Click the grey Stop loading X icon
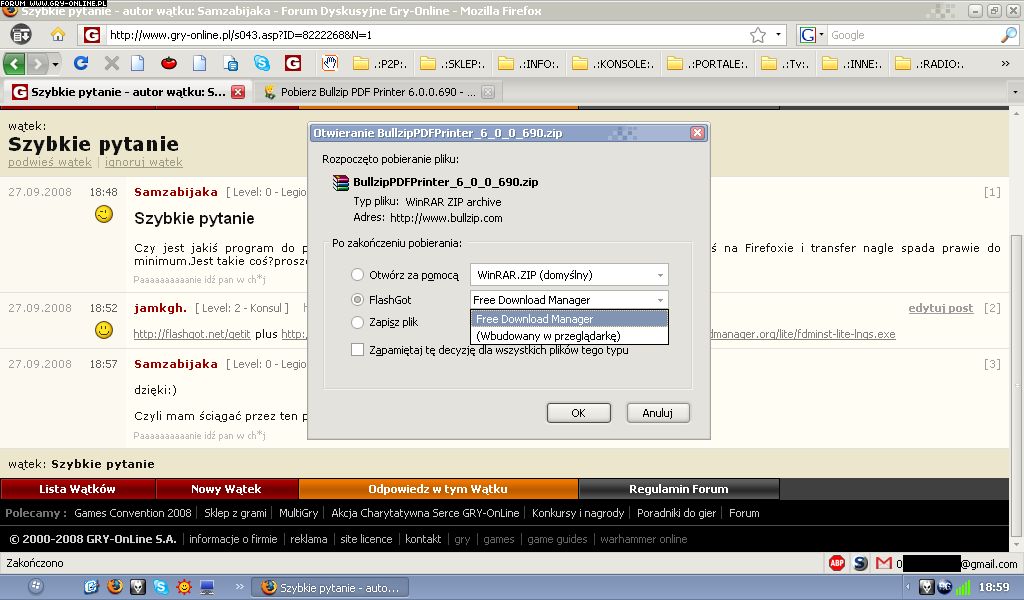The height and width of the screenshot is (600, 1024). [x=112, y=63]
